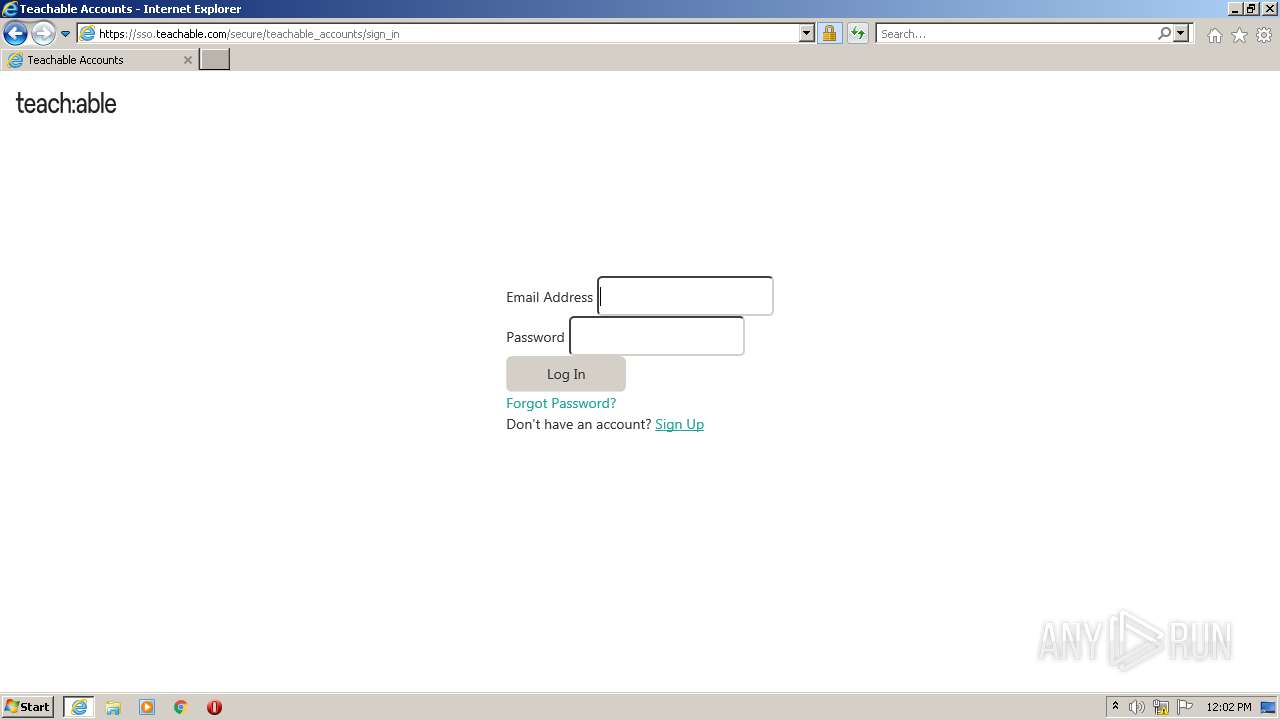1280x720 pixels.
Task: Click the 12:02 PM clock
Action: (x=1228, y=707)
